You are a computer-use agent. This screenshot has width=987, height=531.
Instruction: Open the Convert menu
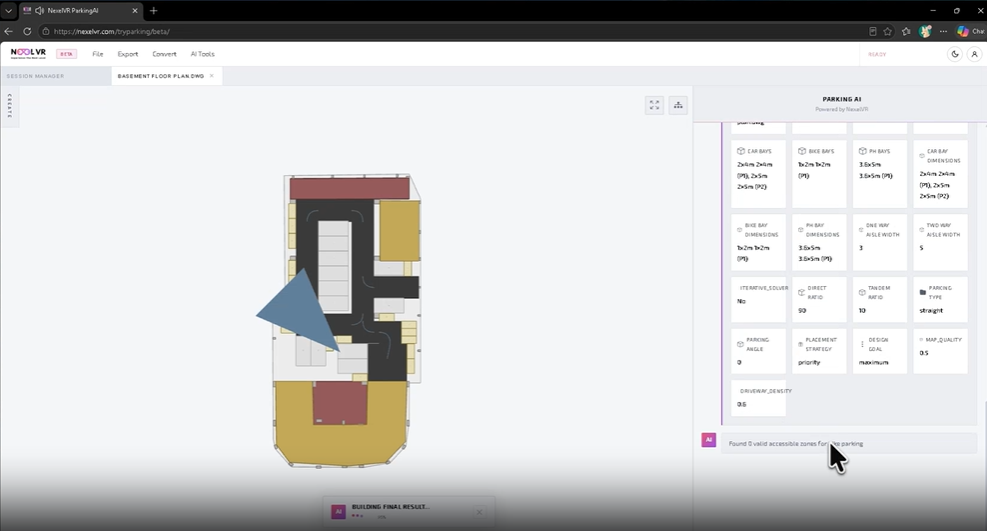coord(164,54)
